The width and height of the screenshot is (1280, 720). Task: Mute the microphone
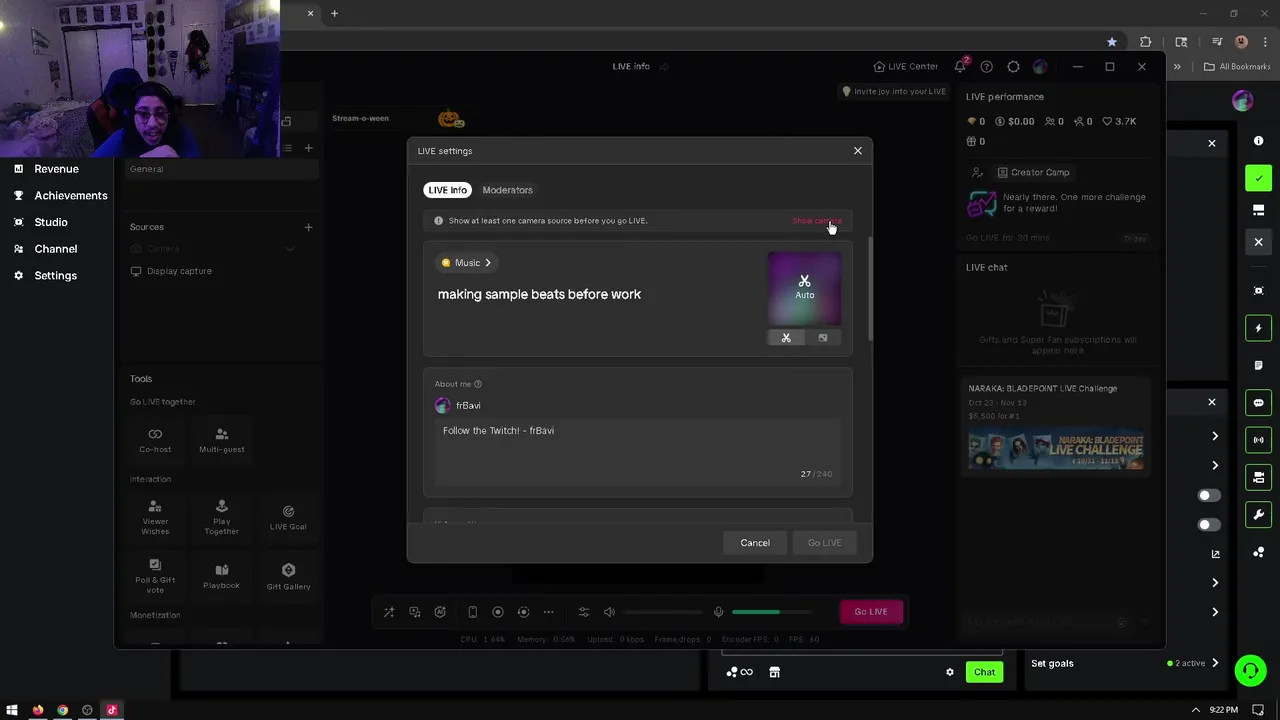(718, 612)
